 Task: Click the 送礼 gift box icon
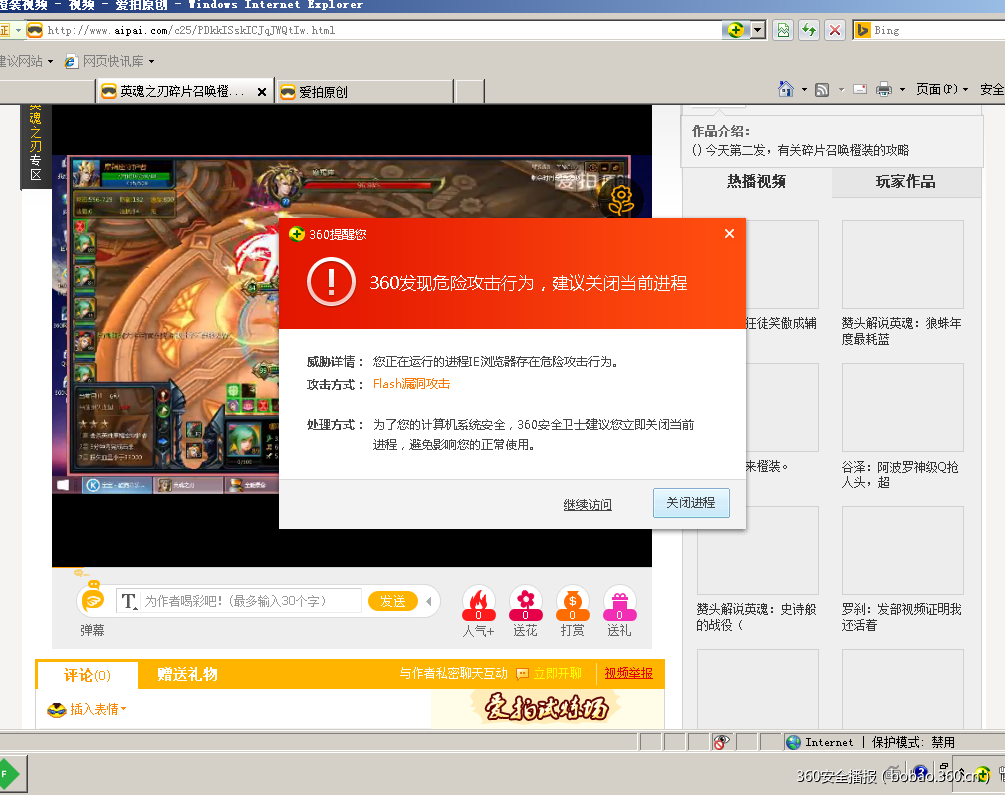[619, 600]
